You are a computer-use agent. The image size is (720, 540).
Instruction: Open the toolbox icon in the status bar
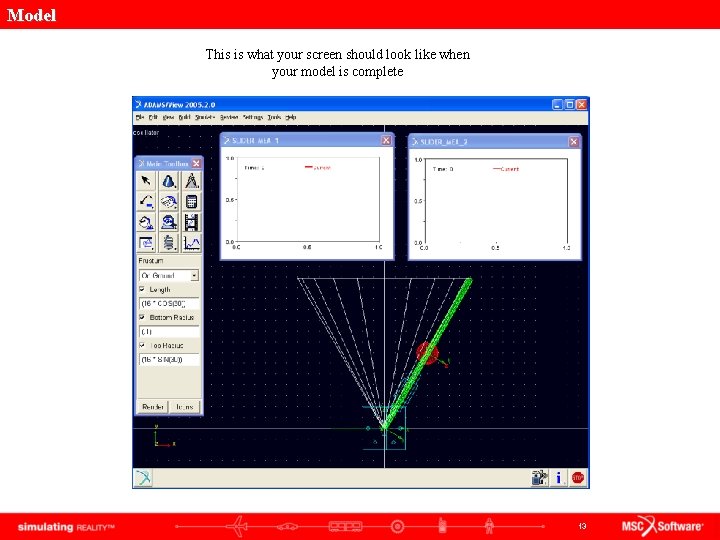coord(540,478)
